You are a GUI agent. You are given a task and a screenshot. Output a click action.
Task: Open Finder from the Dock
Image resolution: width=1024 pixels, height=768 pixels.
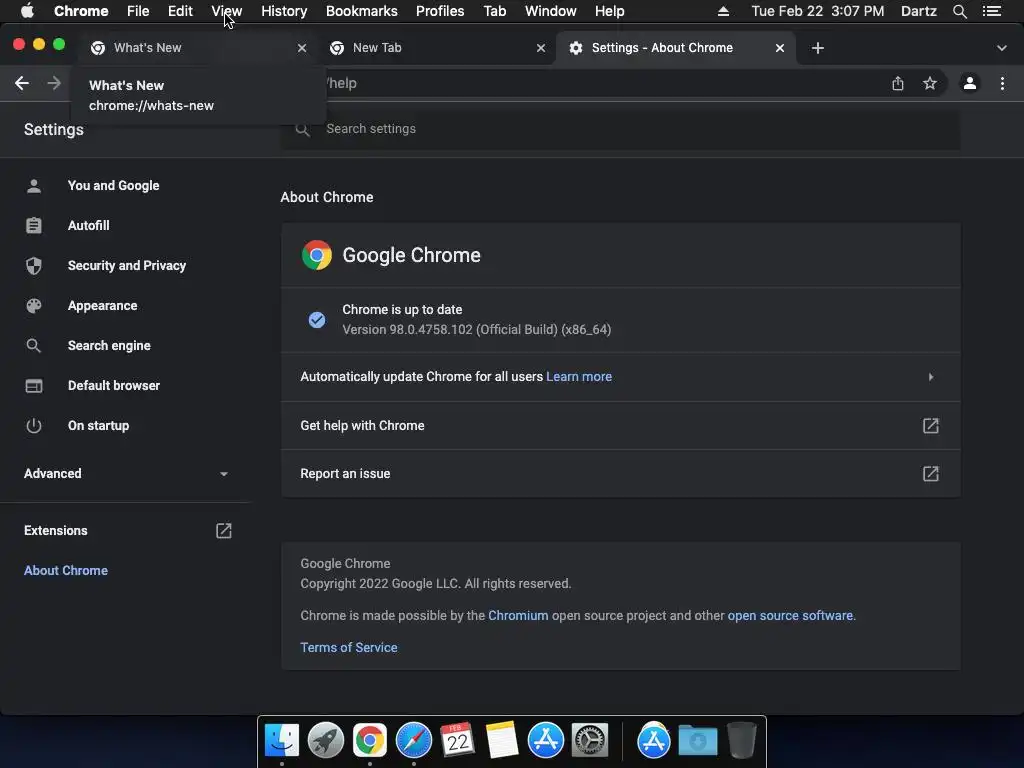pos(282,741)
